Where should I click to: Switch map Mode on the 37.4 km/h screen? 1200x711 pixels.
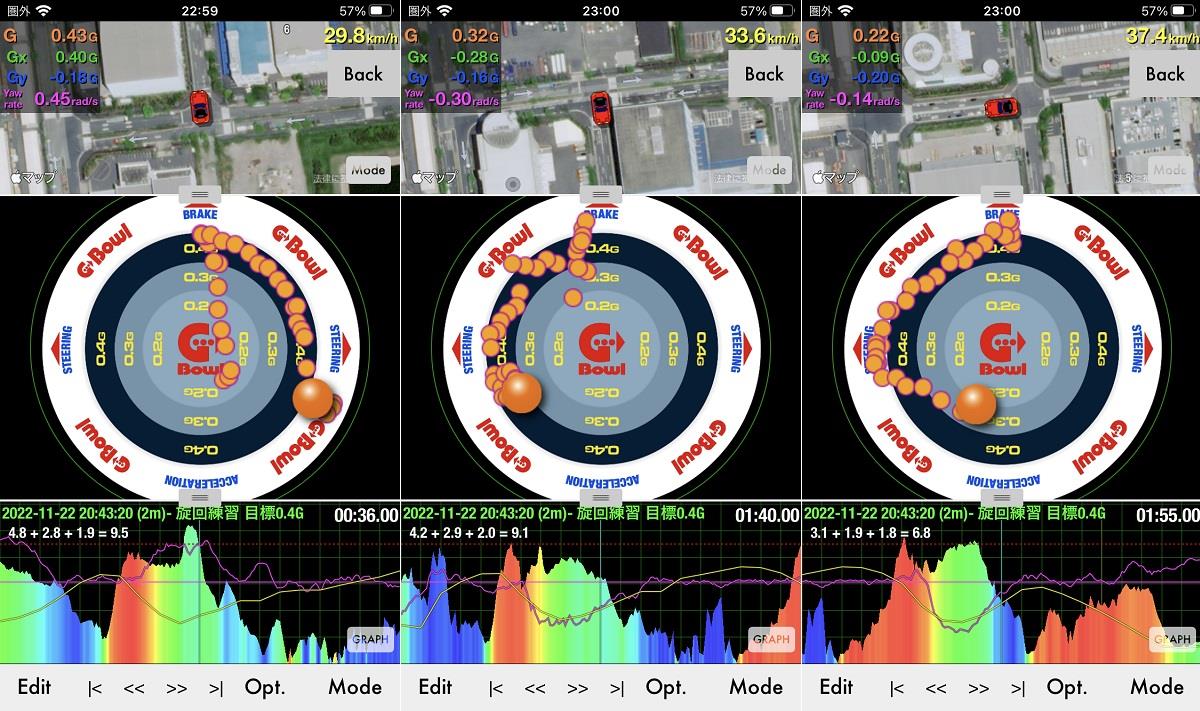1170,170
